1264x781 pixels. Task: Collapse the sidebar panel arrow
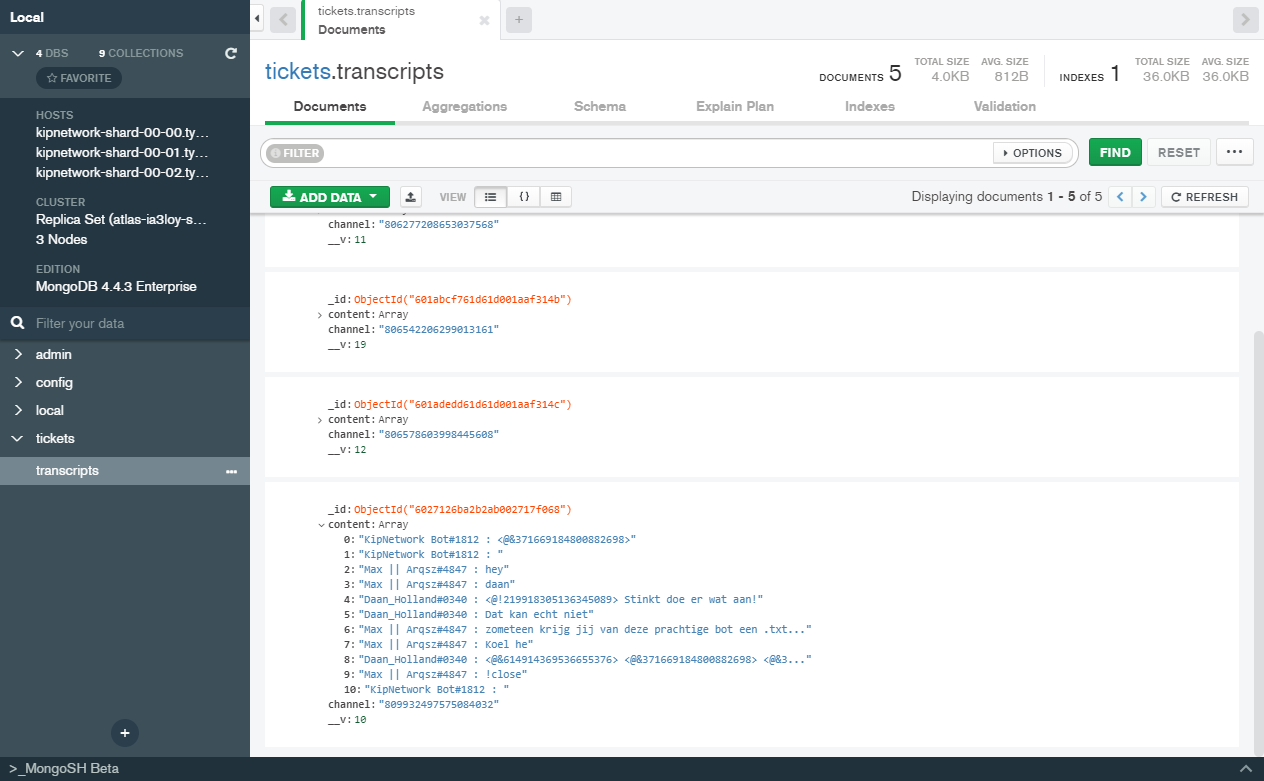[x=257, y=19]
